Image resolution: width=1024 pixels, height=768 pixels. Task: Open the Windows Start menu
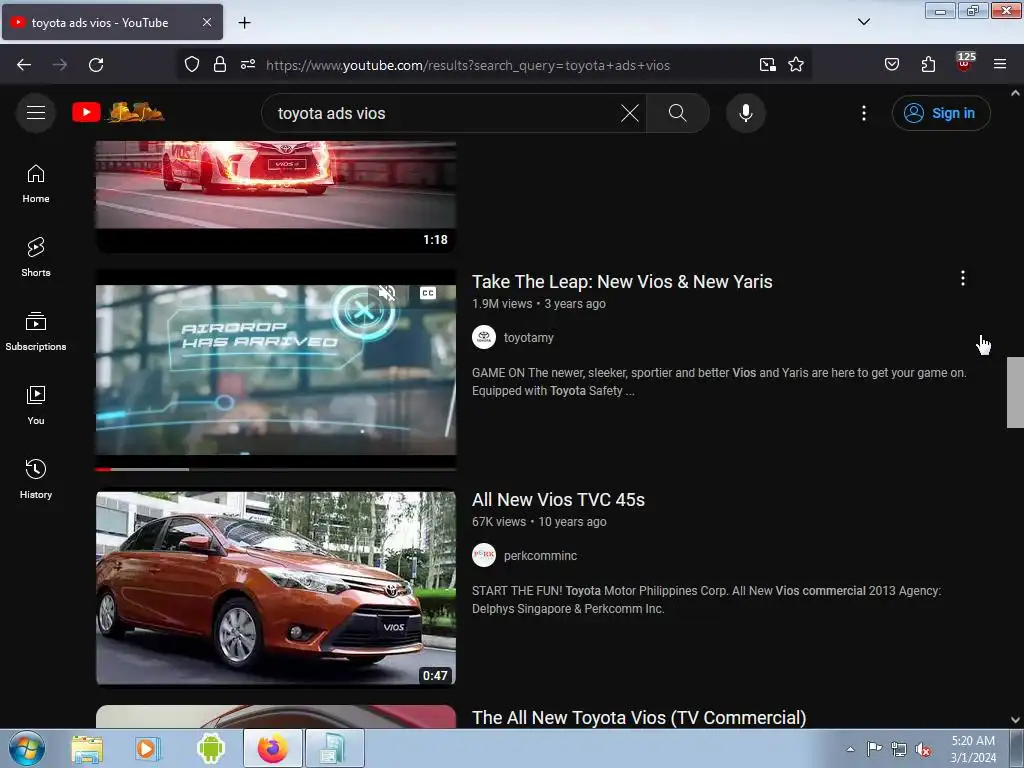(x=26, y=748)
